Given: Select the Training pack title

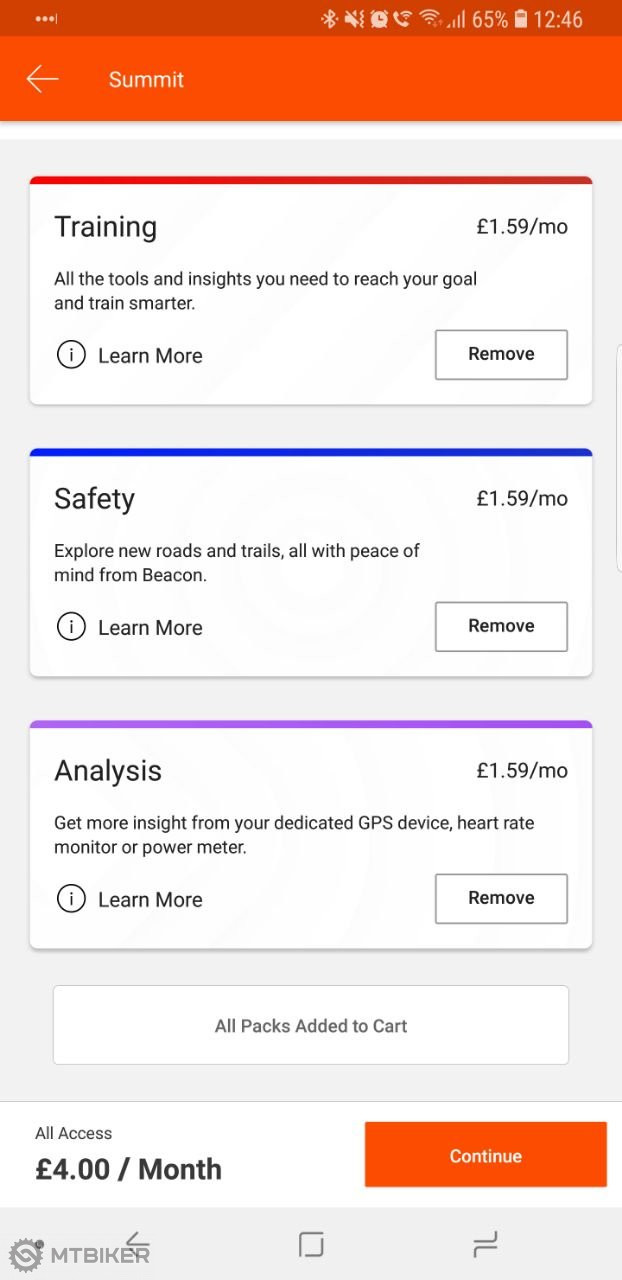Looking at the screenshot, I should [x=105, y=227].
